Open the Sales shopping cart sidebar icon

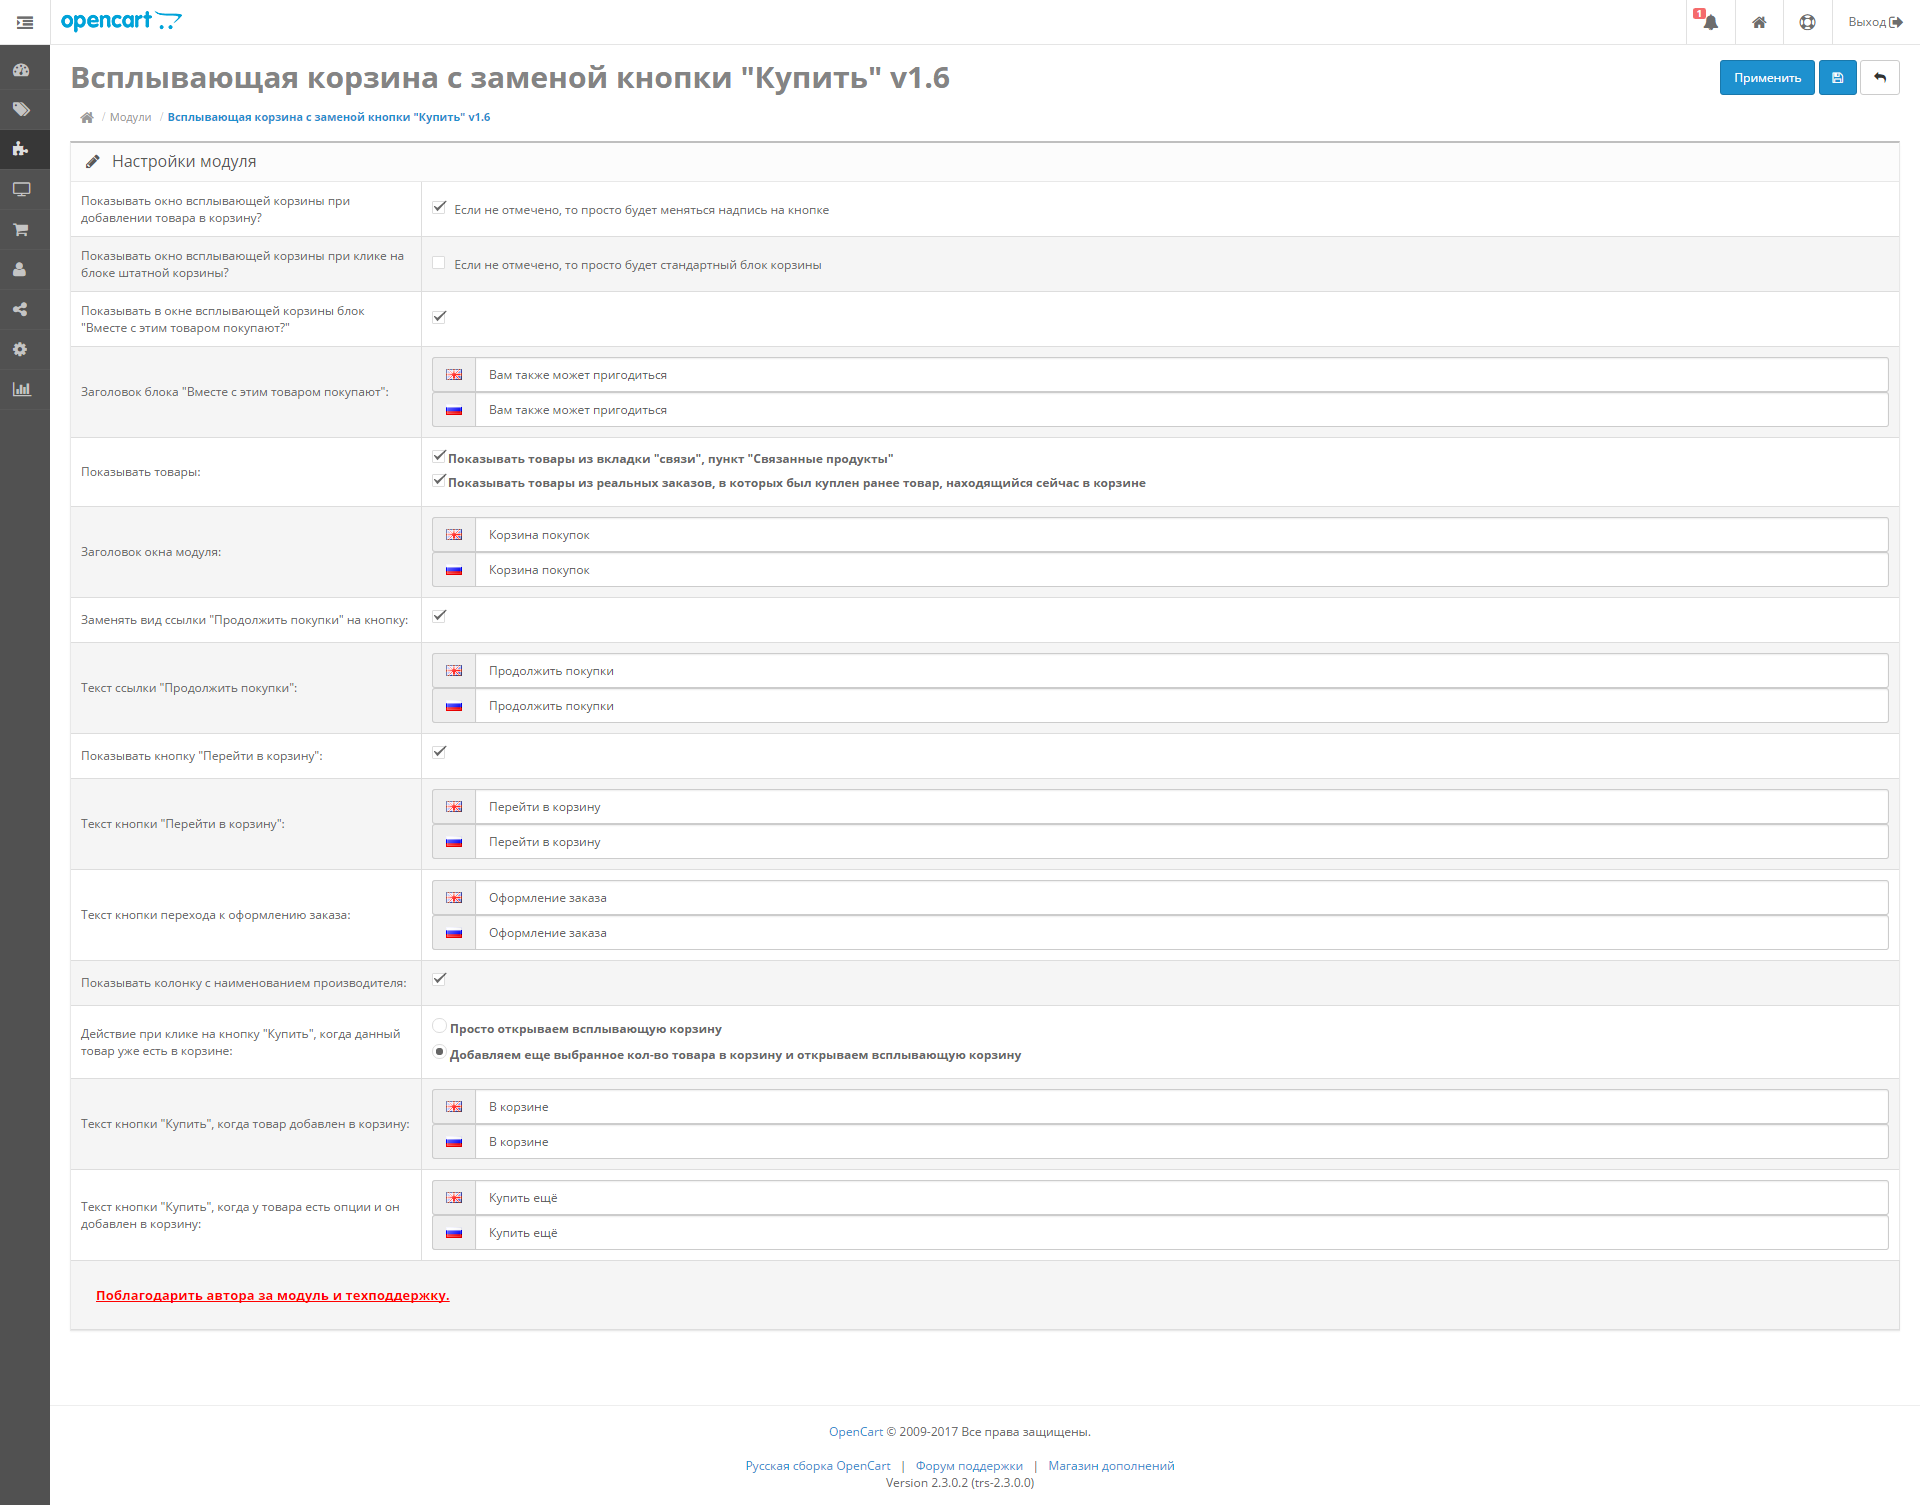tap(21, 230)
